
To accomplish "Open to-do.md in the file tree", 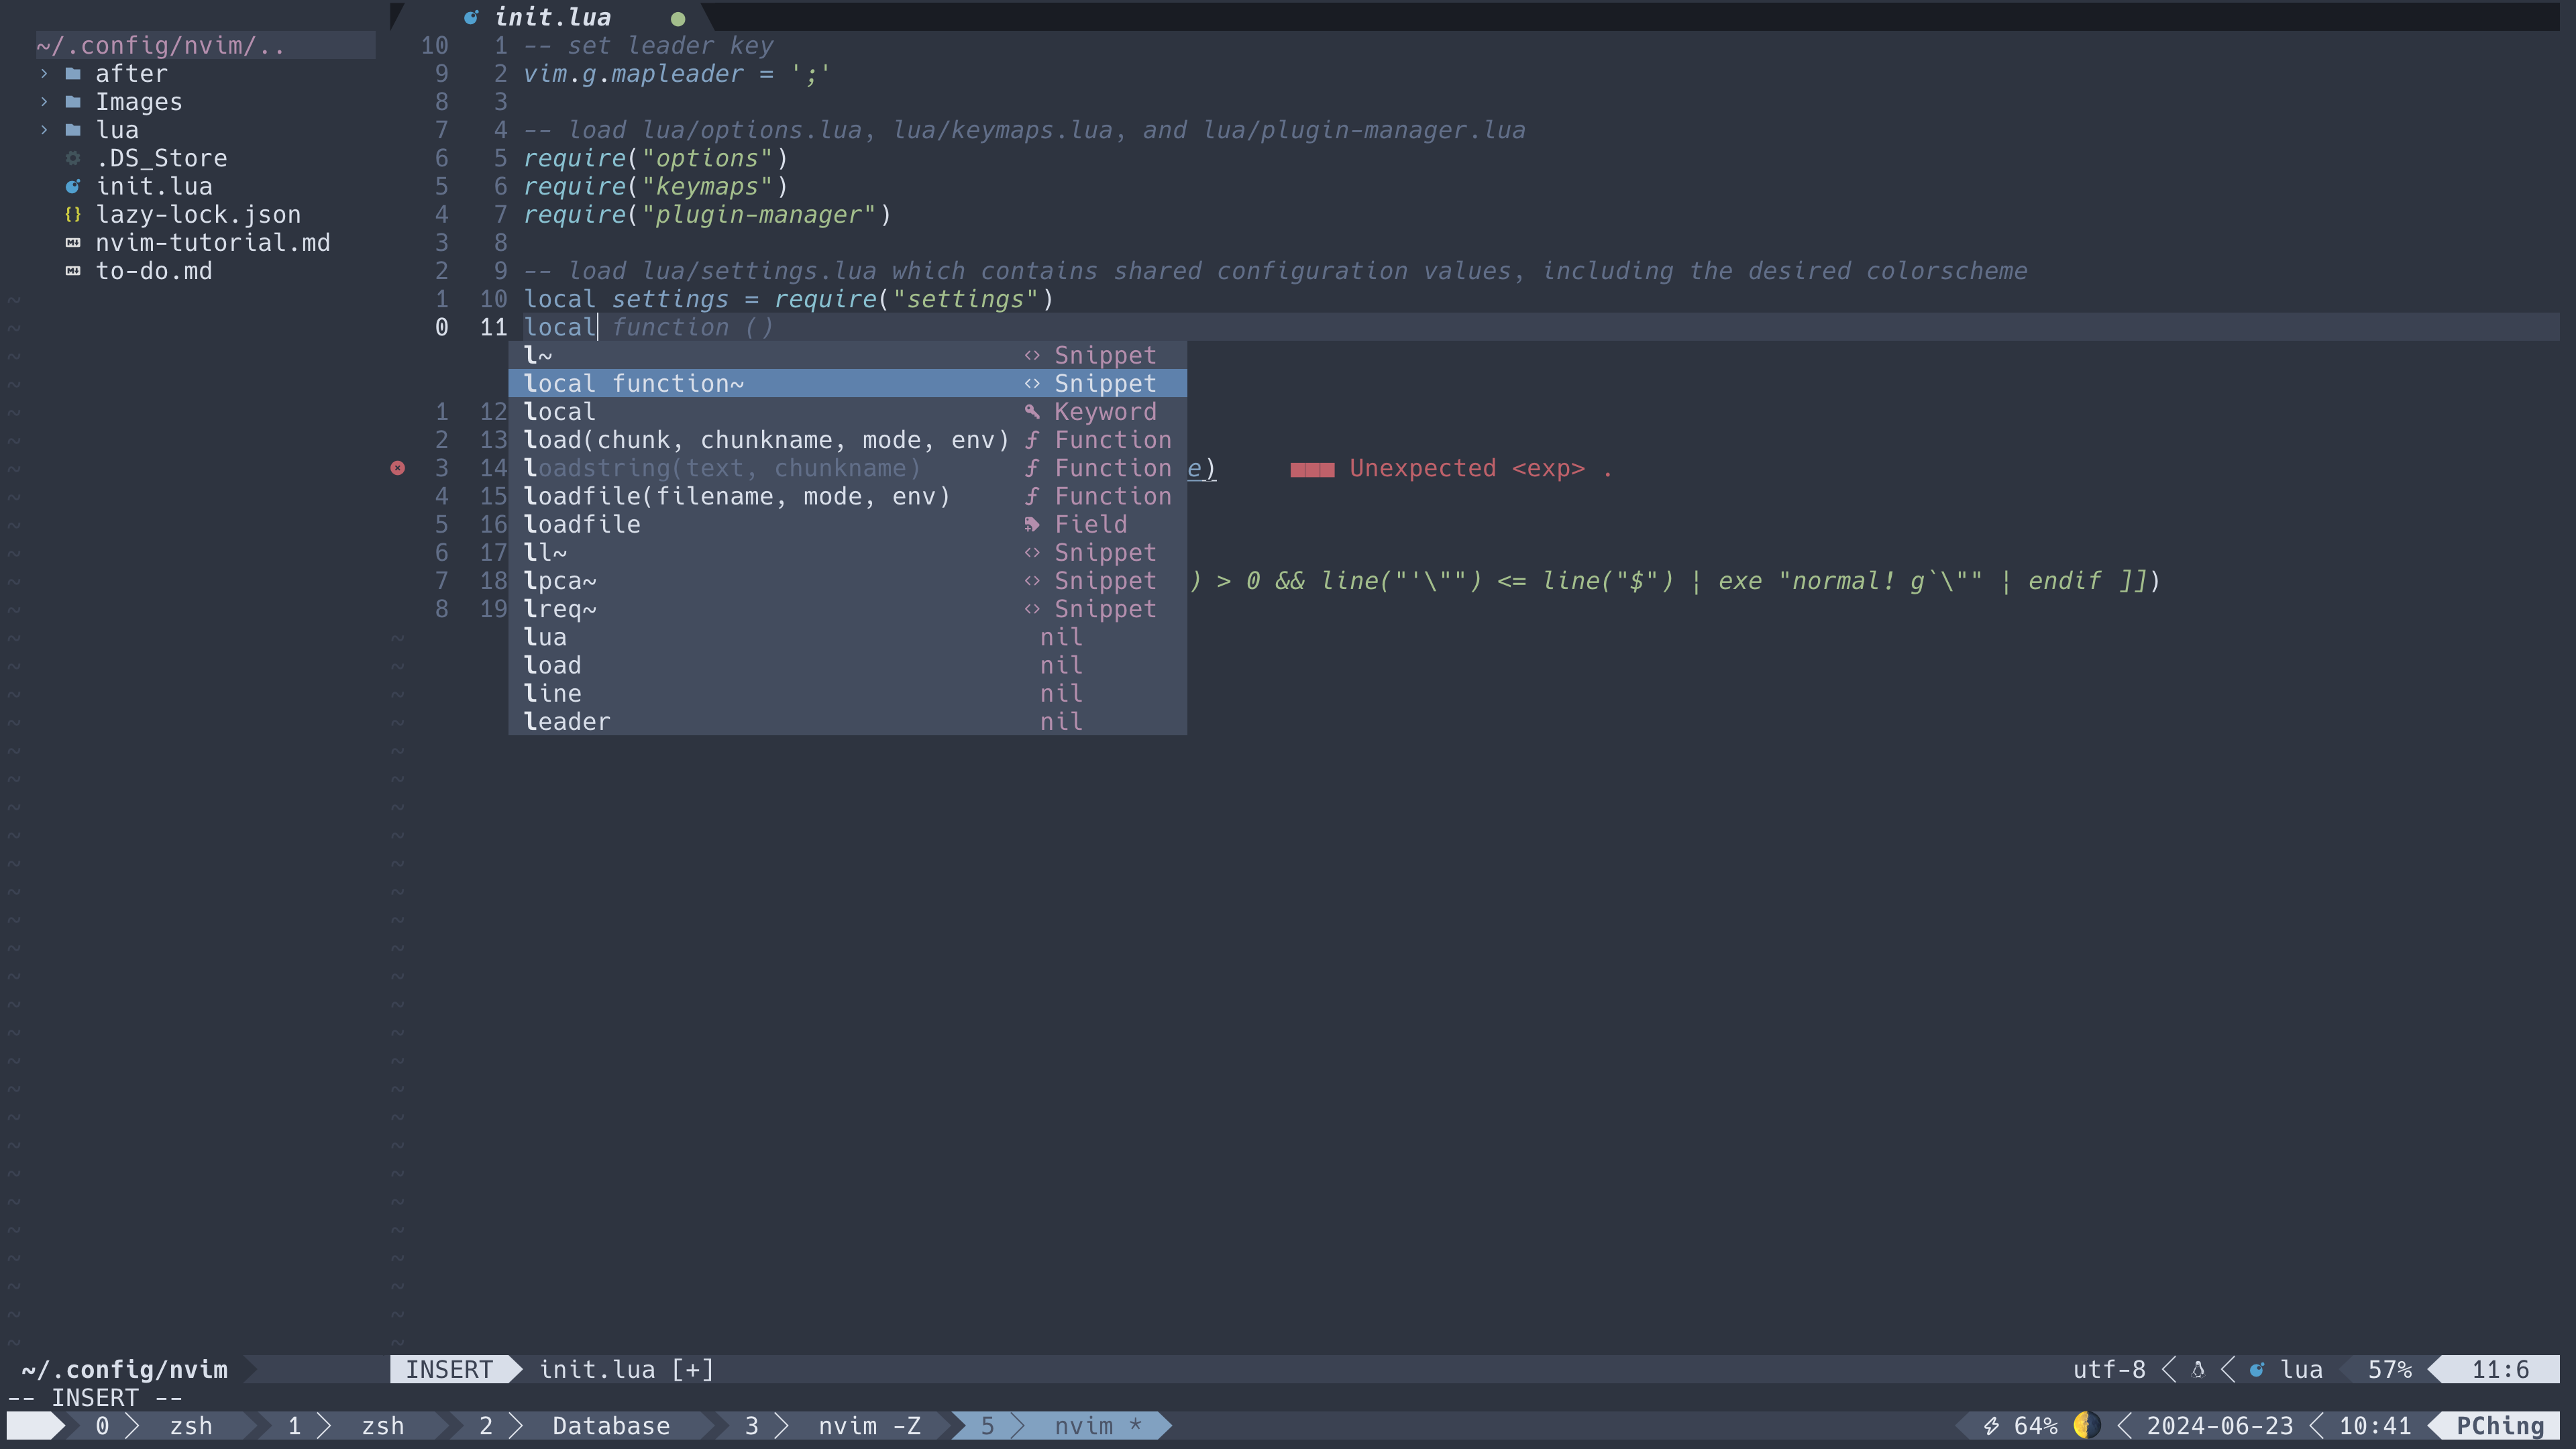I will click(x=154, y=271).
